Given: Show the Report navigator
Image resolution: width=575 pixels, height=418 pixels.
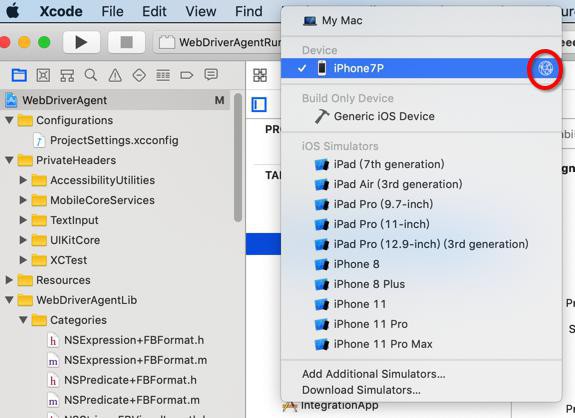Looking at the screenshot, I should 211,75.
